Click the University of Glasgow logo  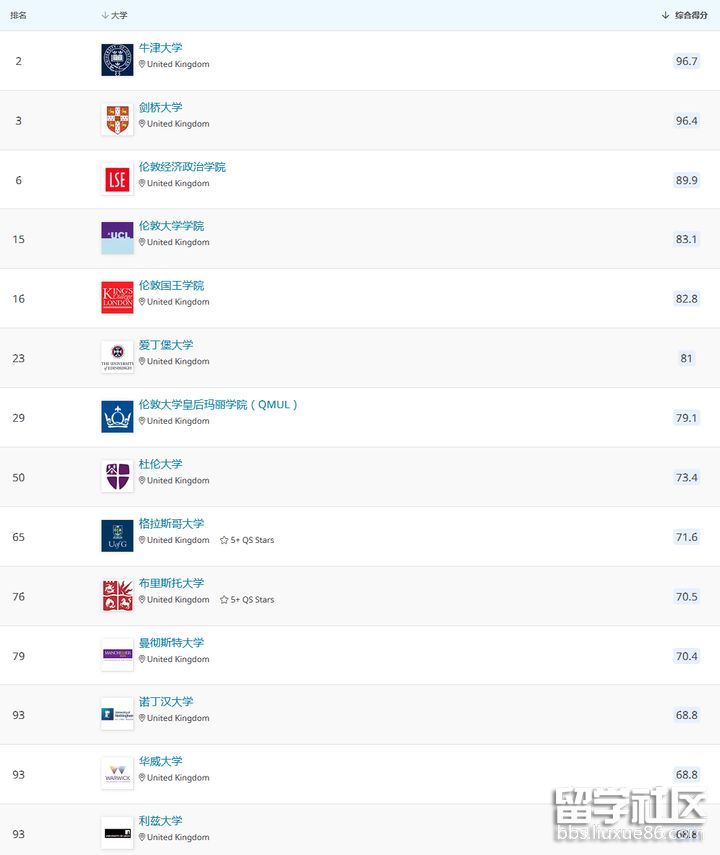[x=117, y=536]
